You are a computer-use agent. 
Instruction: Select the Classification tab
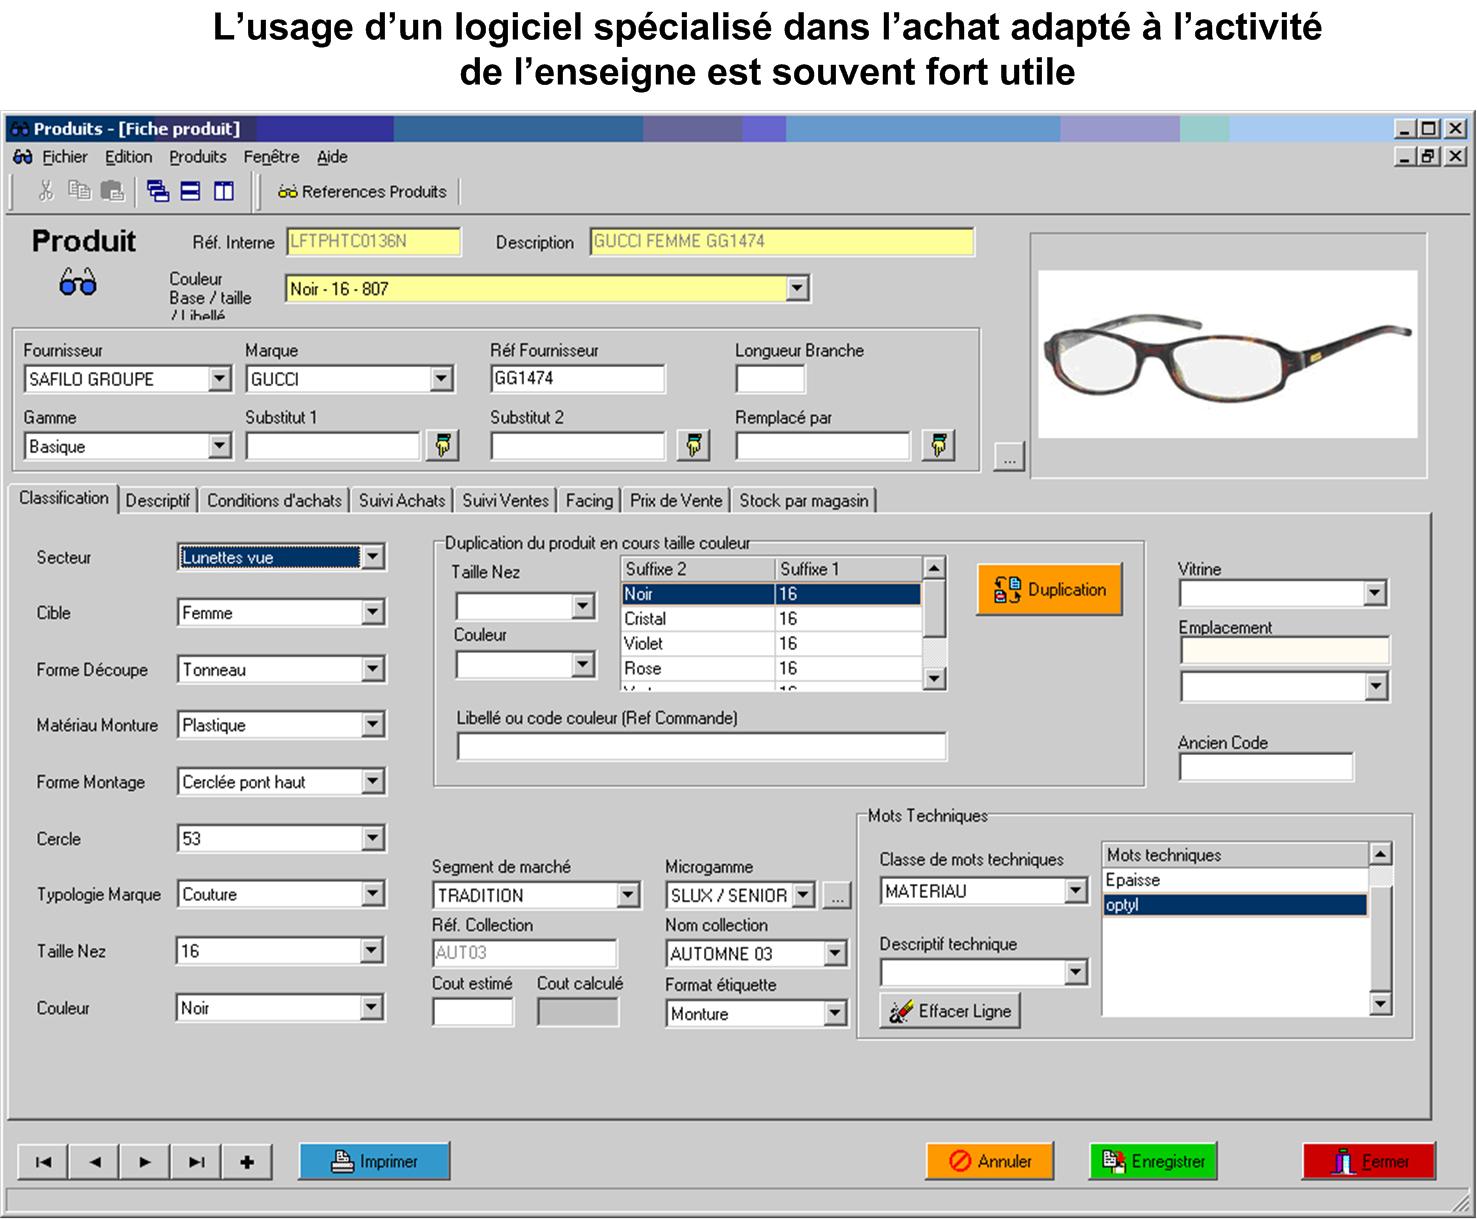tap(64, 498)
